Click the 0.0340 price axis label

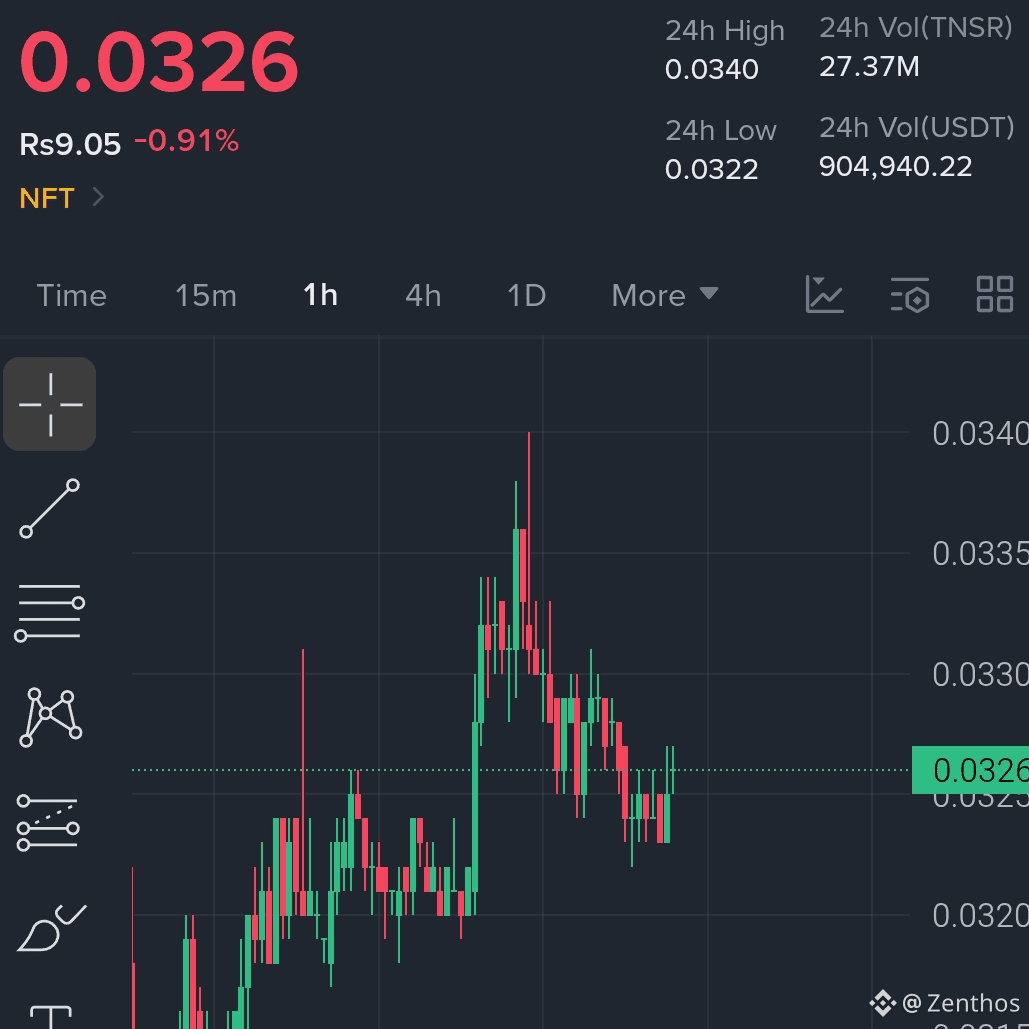[x=980, y=434]
